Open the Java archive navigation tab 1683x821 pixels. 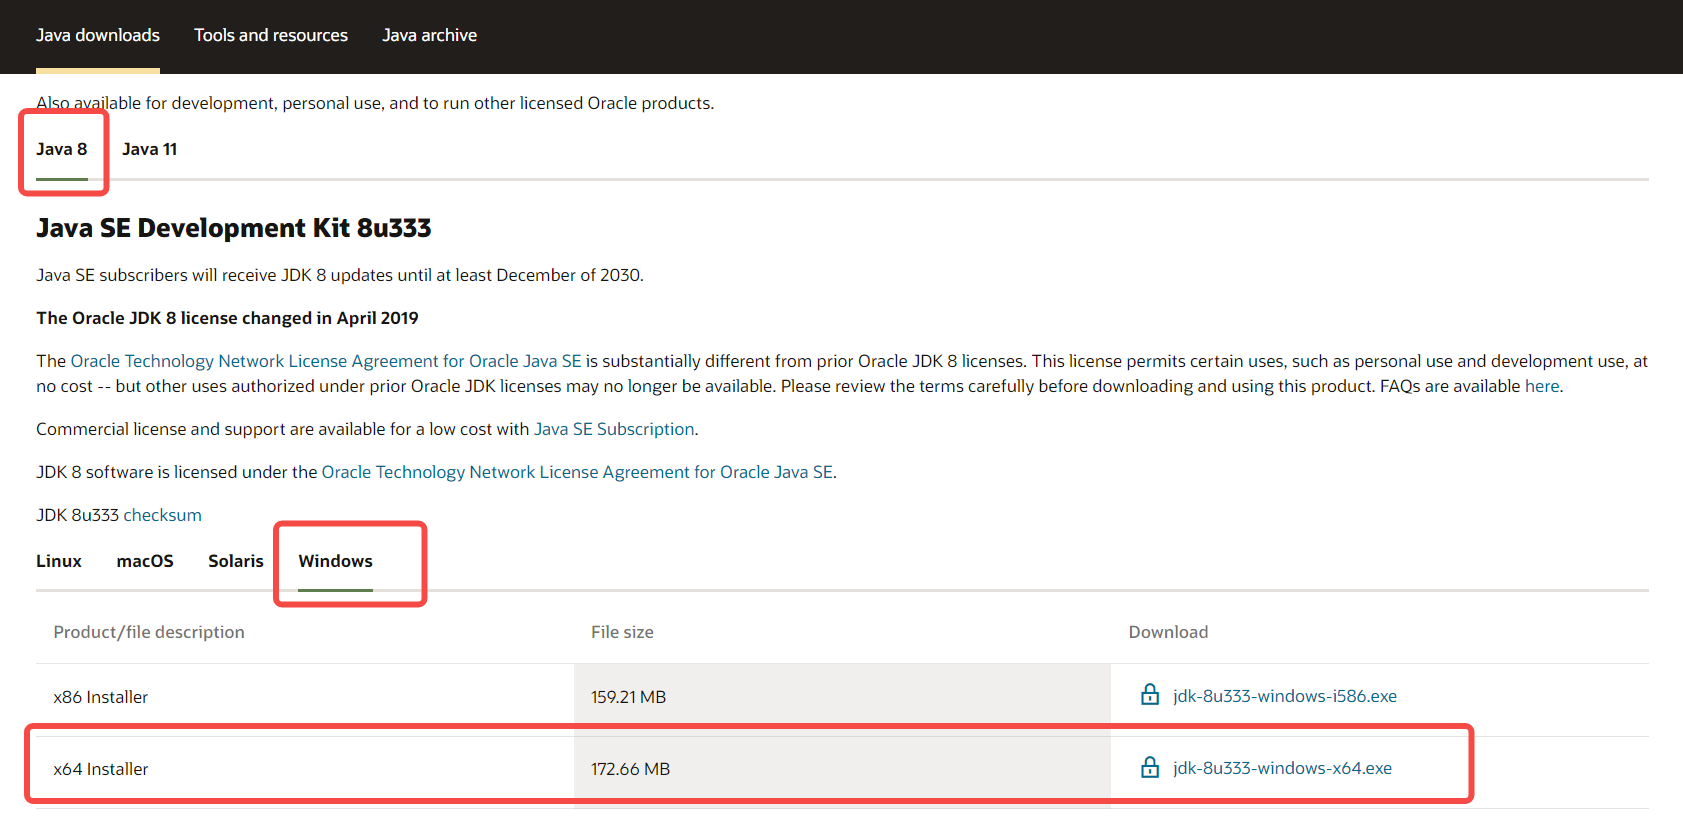[x=429, y=35]
